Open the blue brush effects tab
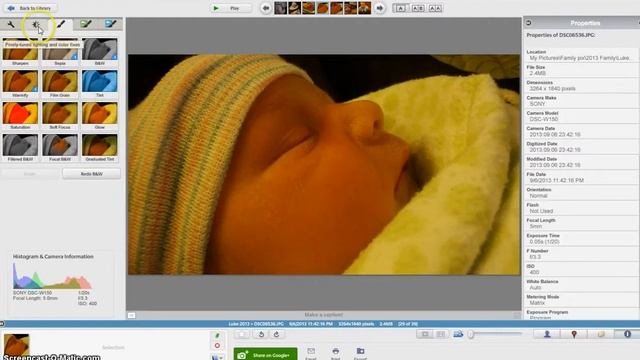640x360 pixels. [x=110, y=24]
